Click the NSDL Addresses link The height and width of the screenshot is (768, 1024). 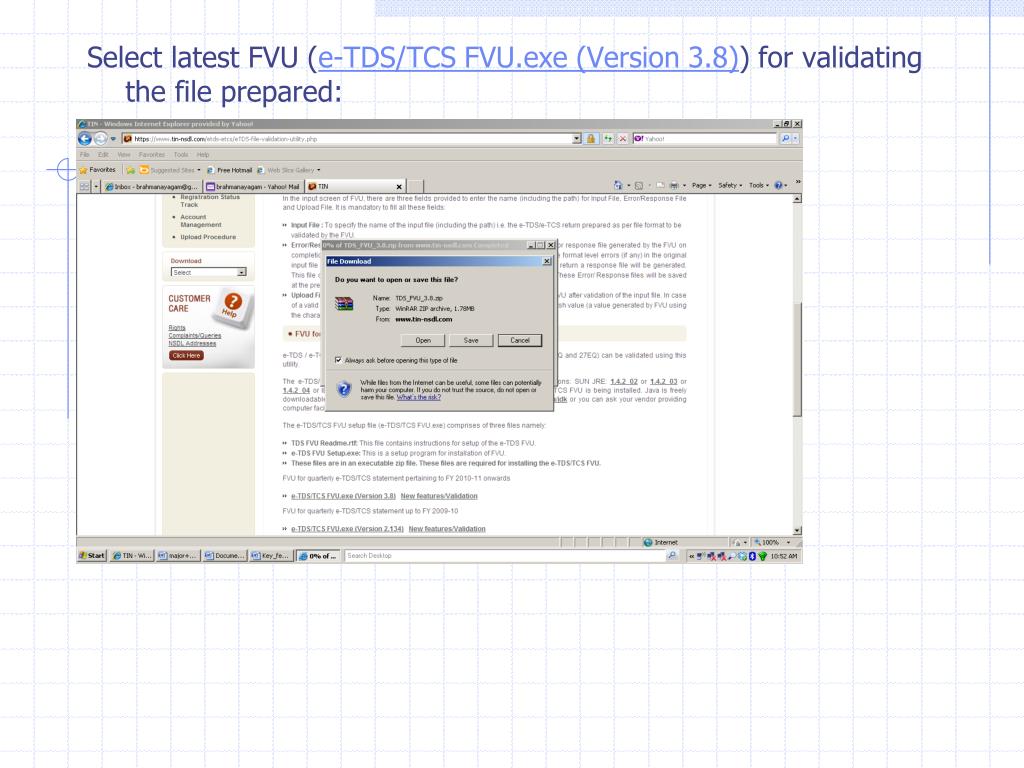[x=192, y=344]
